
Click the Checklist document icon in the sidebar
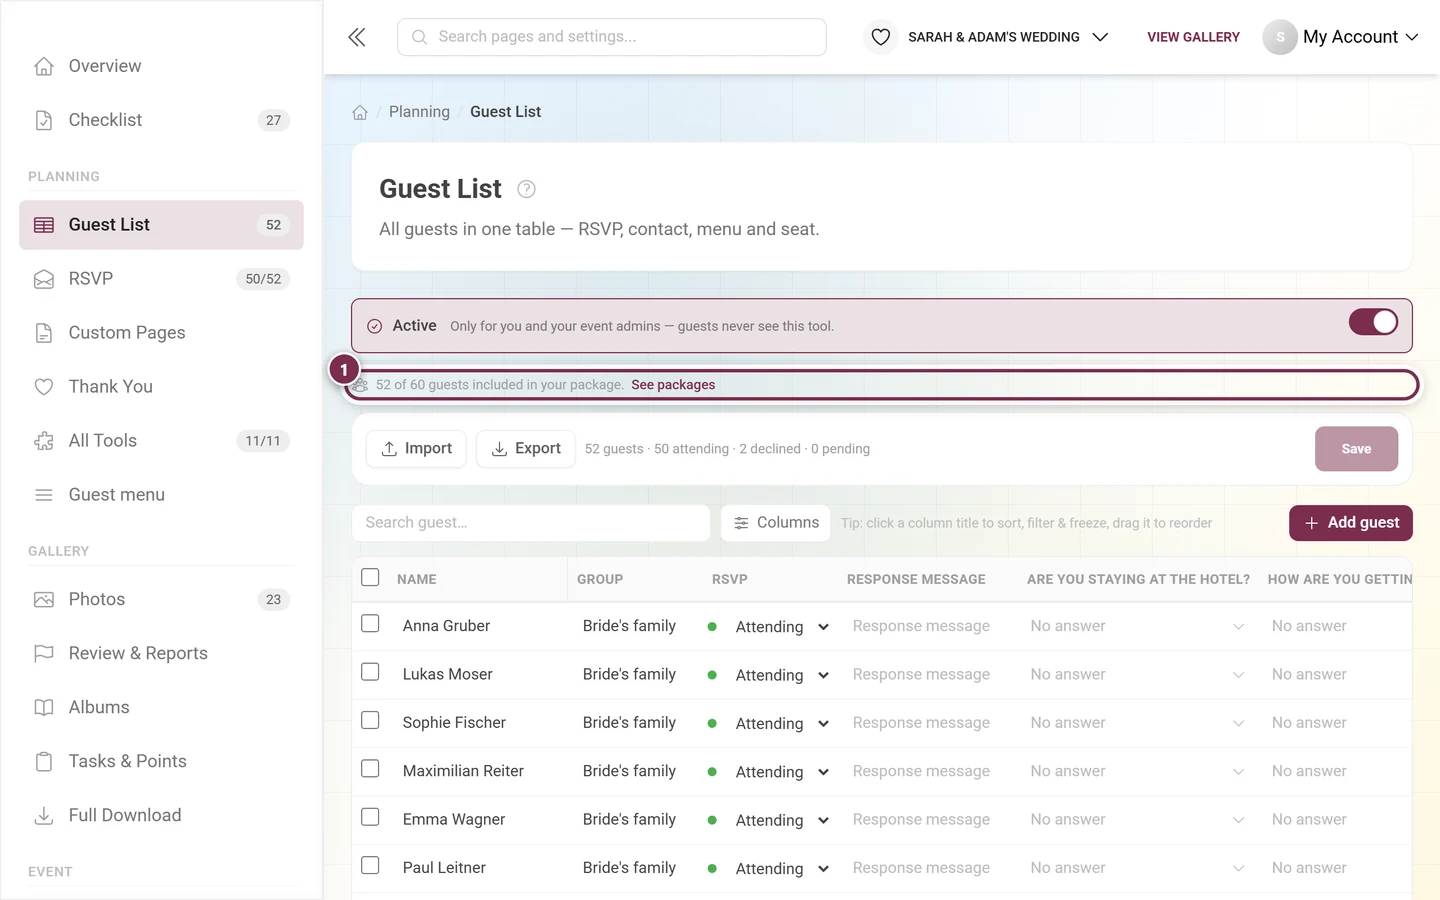pyautogui.click(x=44, y=120)
